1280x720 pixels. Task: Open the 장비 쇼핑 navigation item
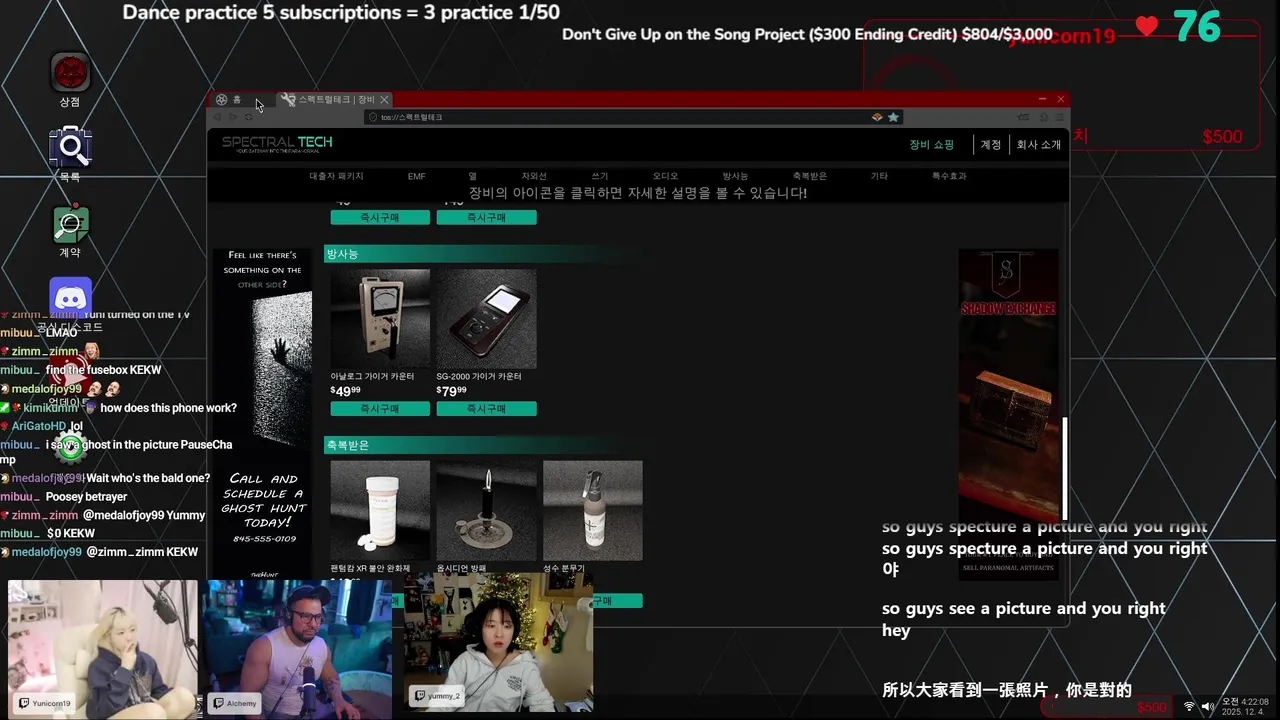931,144
